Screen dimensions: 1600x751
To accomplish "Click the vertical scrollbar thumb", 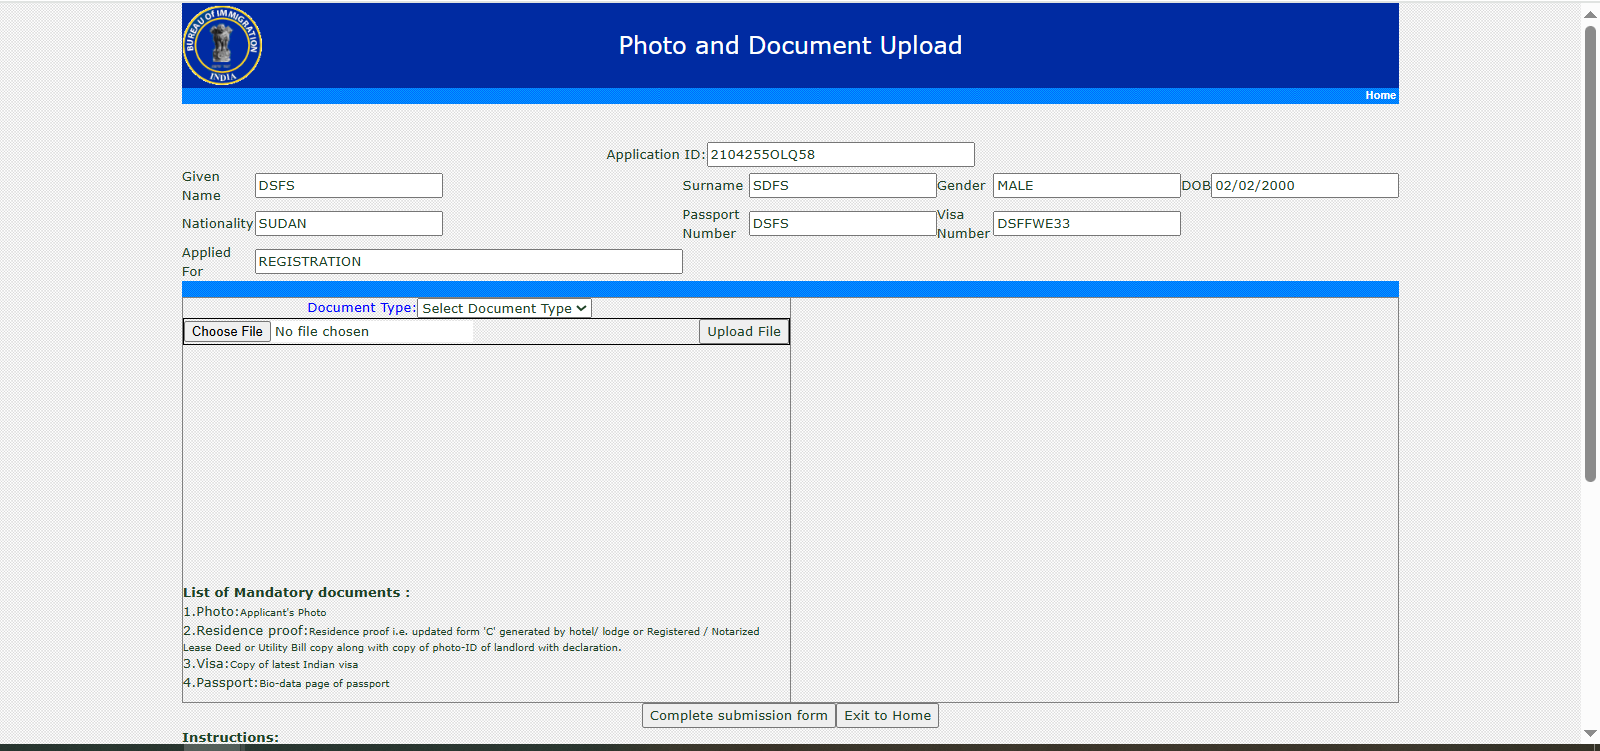I will [x=1590, y=254].
